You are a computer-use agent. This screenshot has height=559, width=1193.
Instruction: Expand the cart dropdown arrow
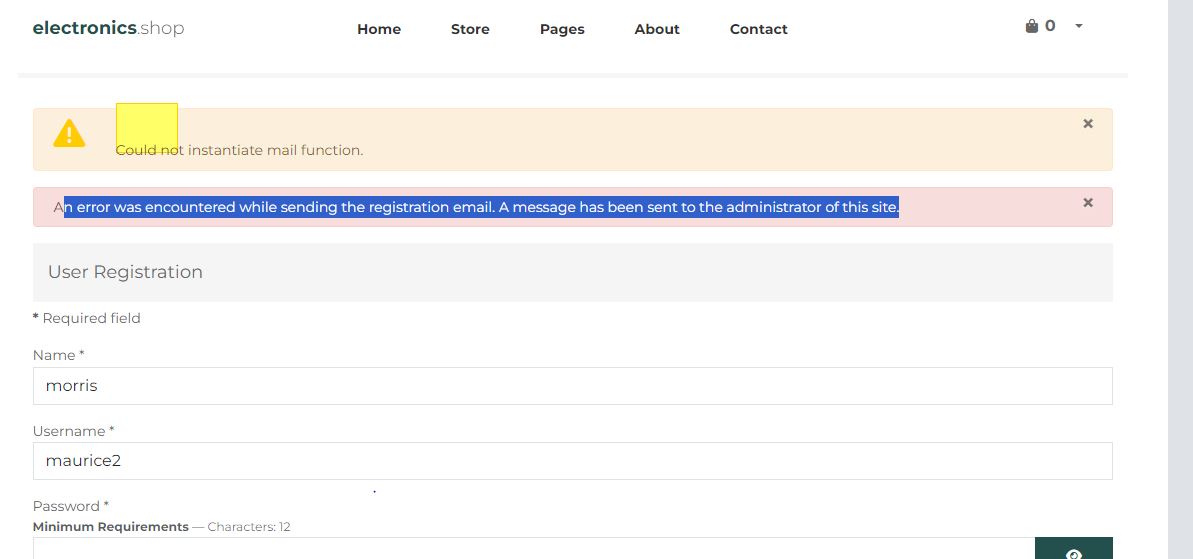(1079, 26)
